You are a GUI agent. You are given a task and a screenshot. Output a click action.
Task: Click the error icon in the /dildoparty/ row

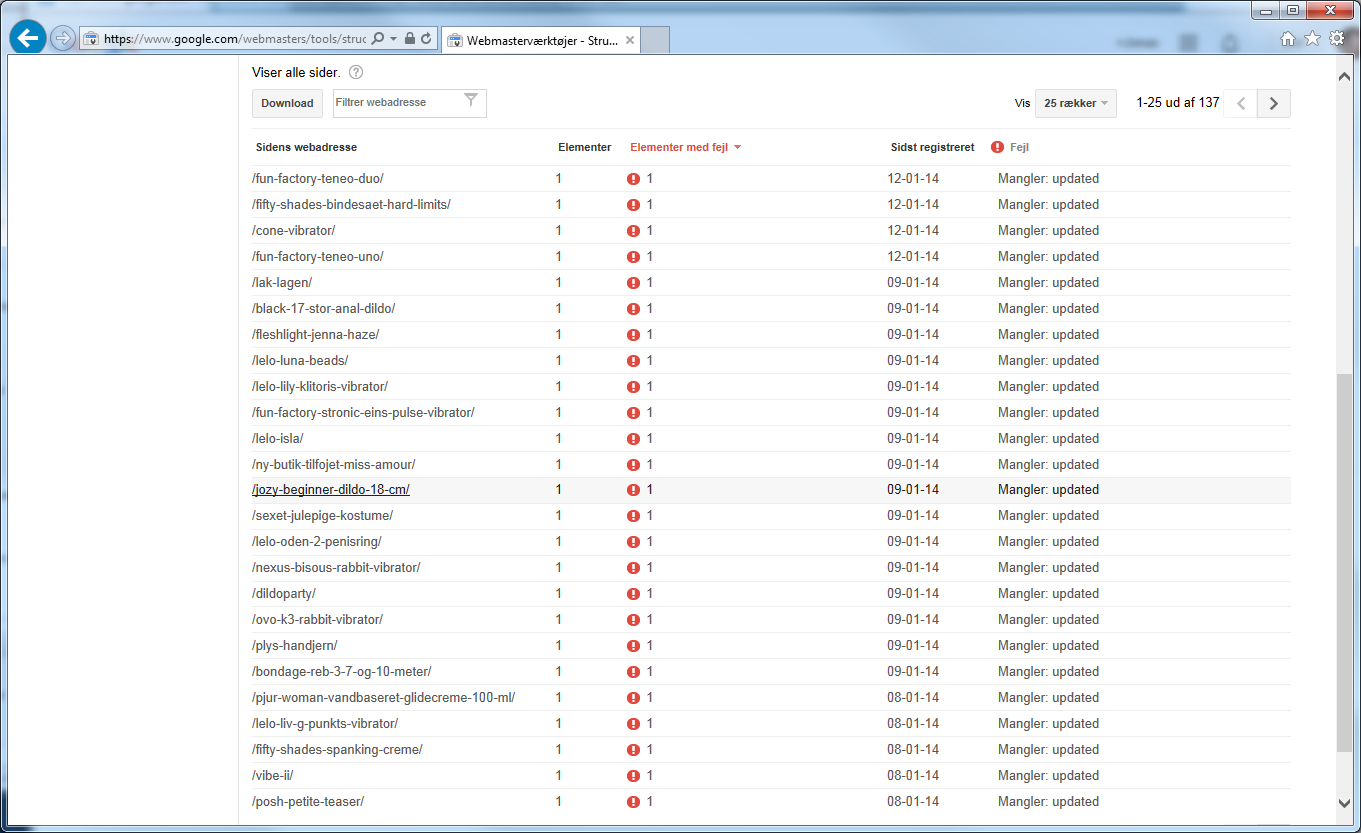[633, 594]
